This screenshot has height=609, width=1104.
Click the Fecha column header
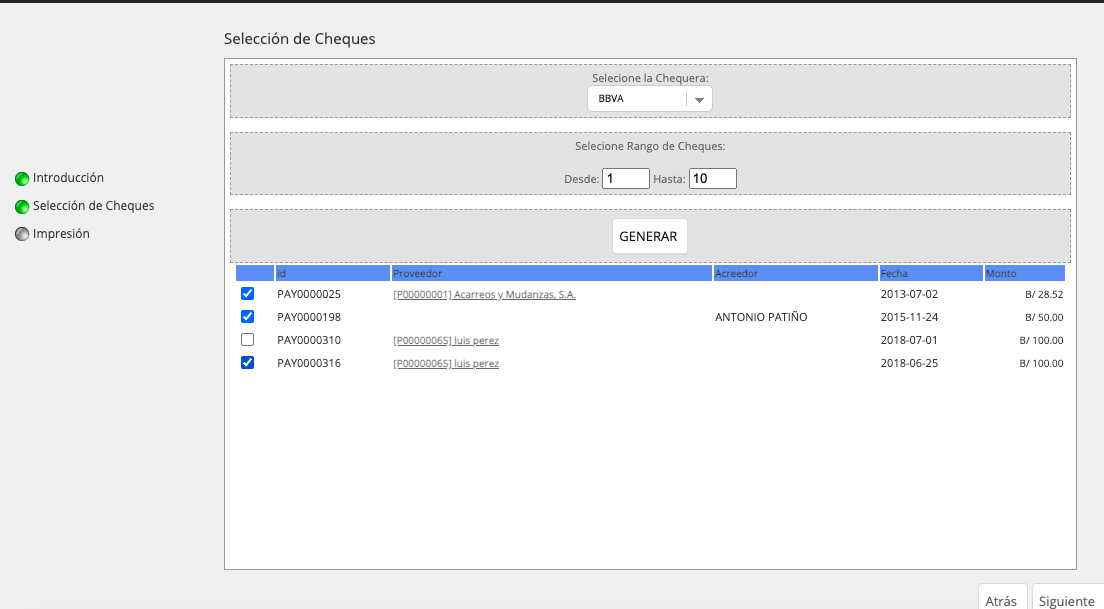point(931,273)
